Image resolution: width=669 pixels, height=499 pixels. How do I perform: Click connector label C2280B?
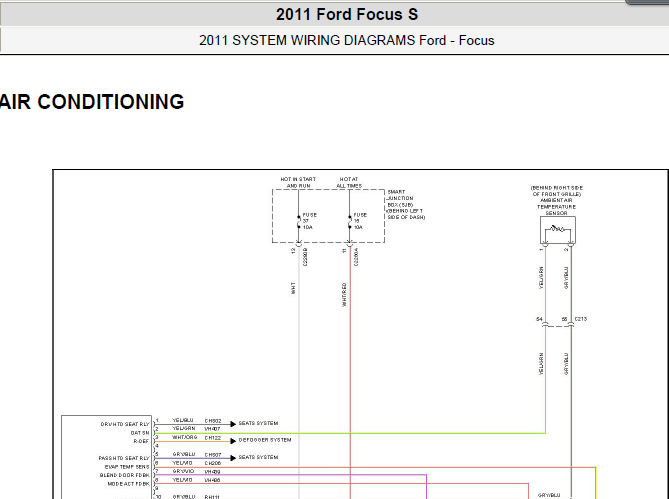[x=305, y=257]
